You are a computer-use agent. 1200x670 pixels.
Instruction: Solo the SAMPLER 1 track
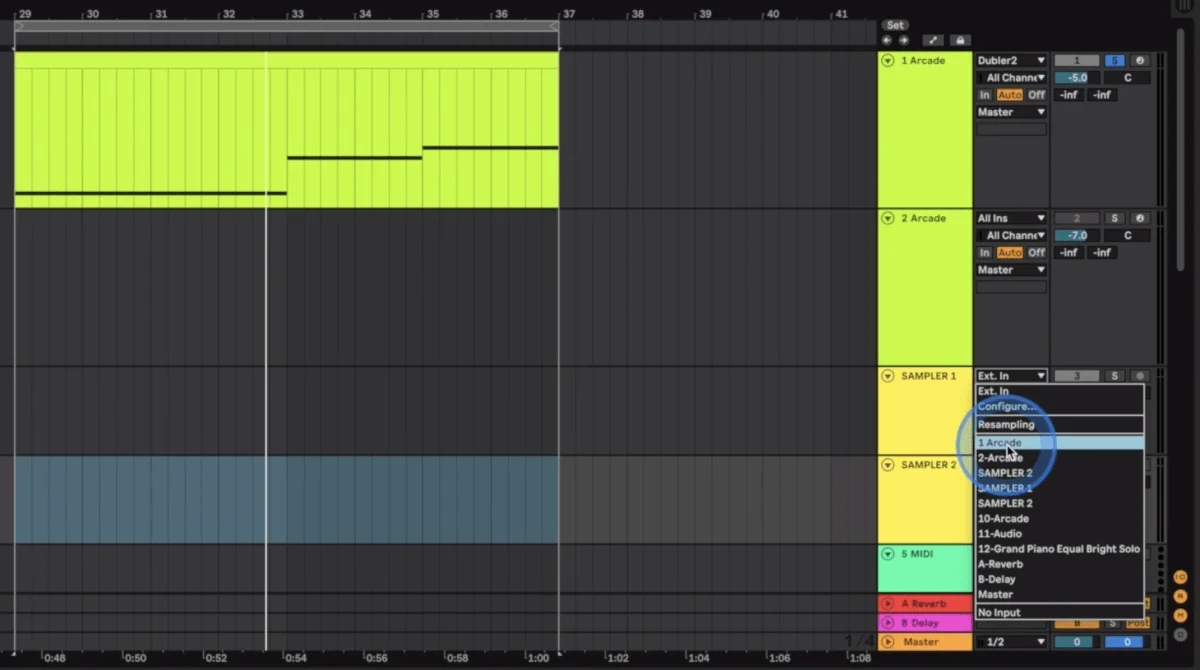click(1114, 376)
